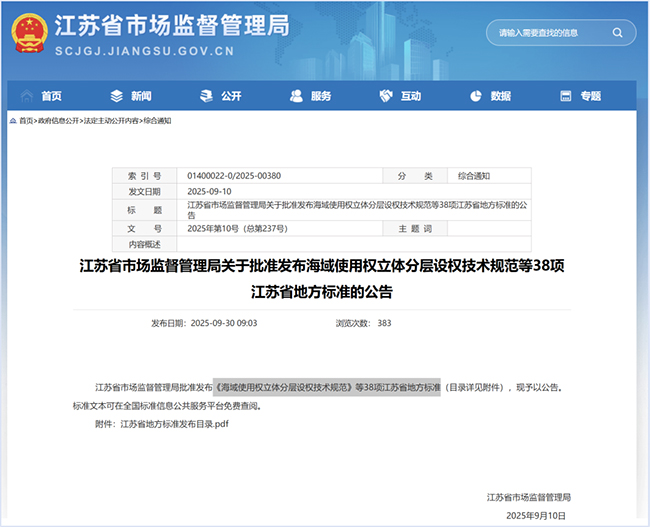Screen dimensions: 650x527
Task: Open attachment 江苏省地方标准发布目录.pdf
Action: [x=175, y=424]
